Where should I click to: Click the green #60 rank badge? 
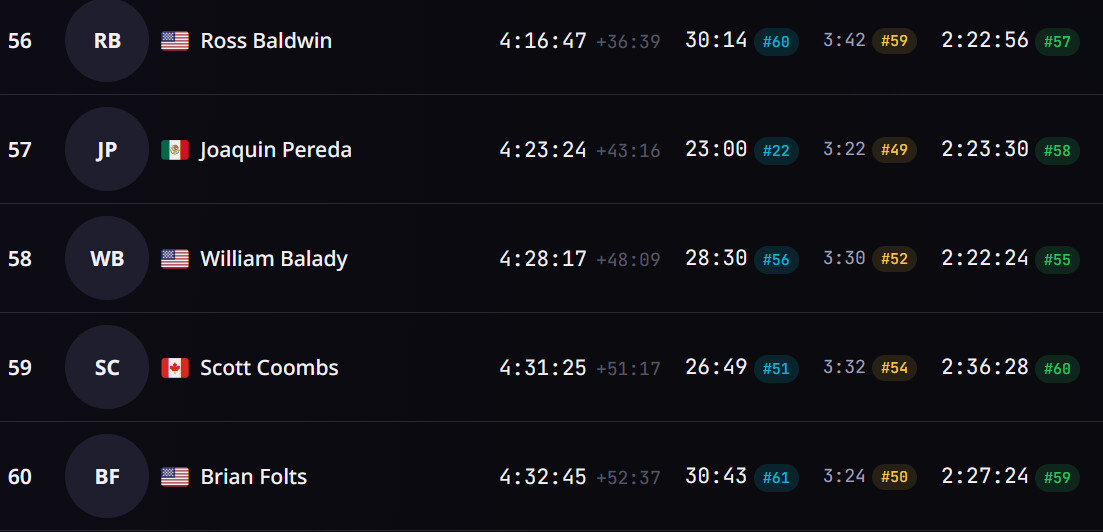1057,369
